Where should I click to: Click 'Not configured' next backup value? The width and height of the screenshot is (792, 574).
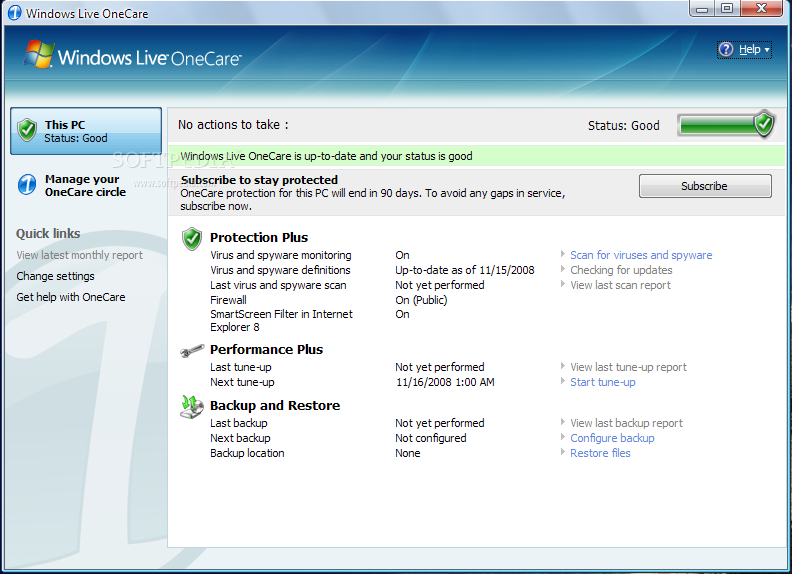[x=431, y=439]
